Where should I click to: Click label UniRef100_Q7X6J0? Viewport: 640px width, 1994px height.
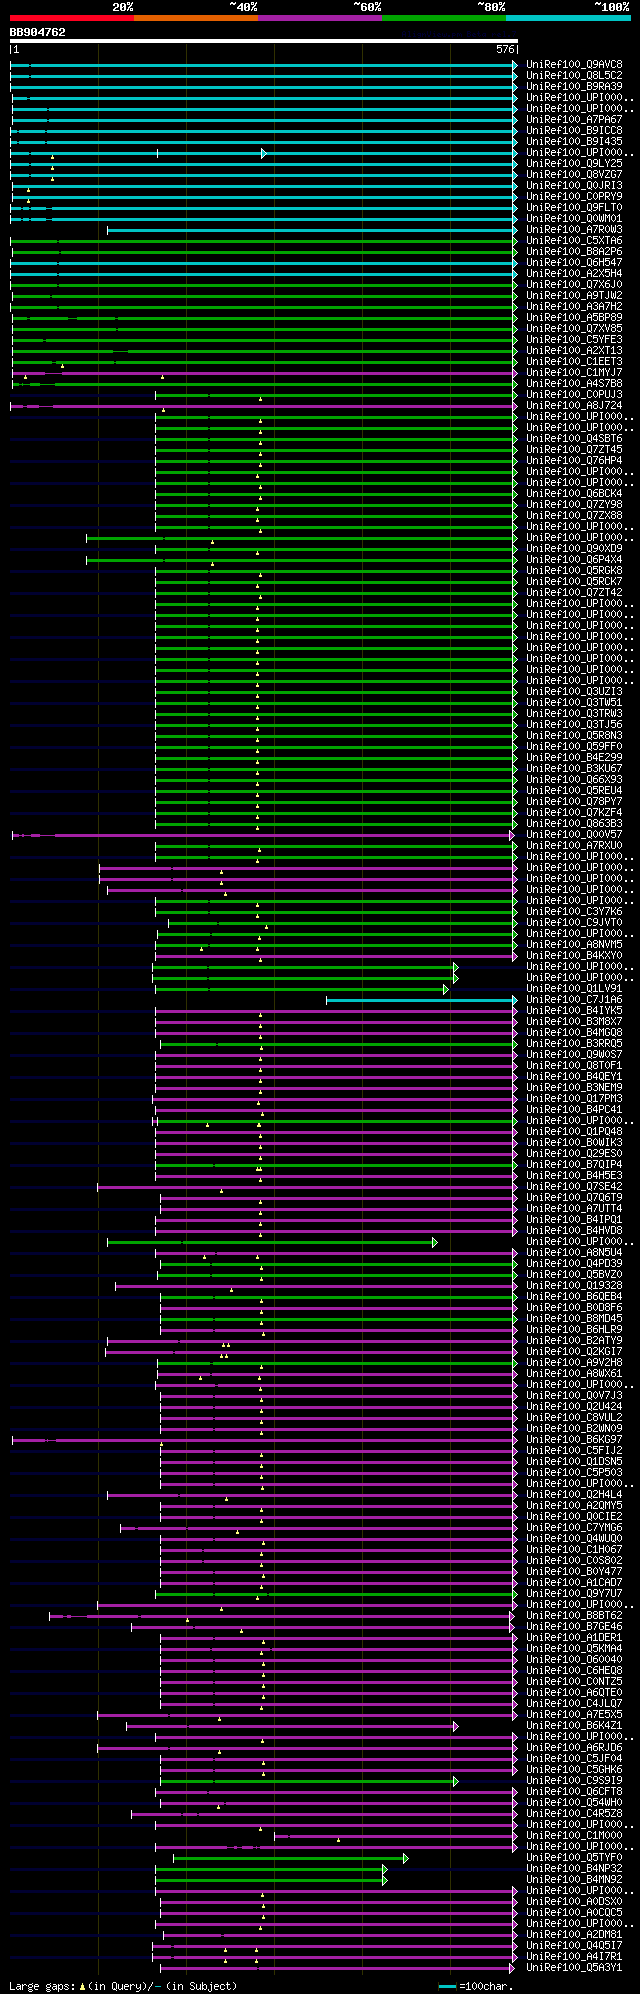point(574,284)
